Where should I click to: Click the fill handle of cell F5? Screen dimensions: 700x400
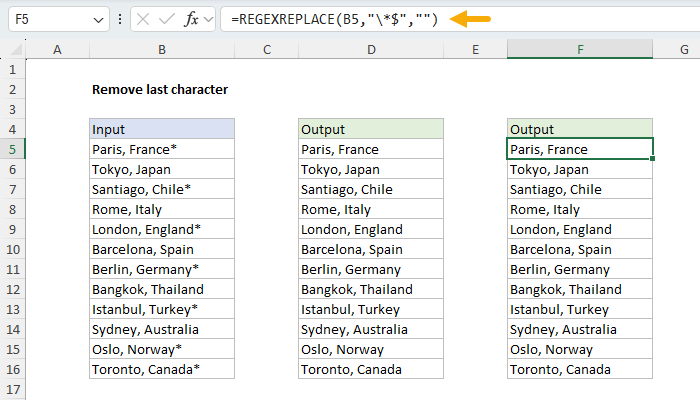tap(653, 159)
